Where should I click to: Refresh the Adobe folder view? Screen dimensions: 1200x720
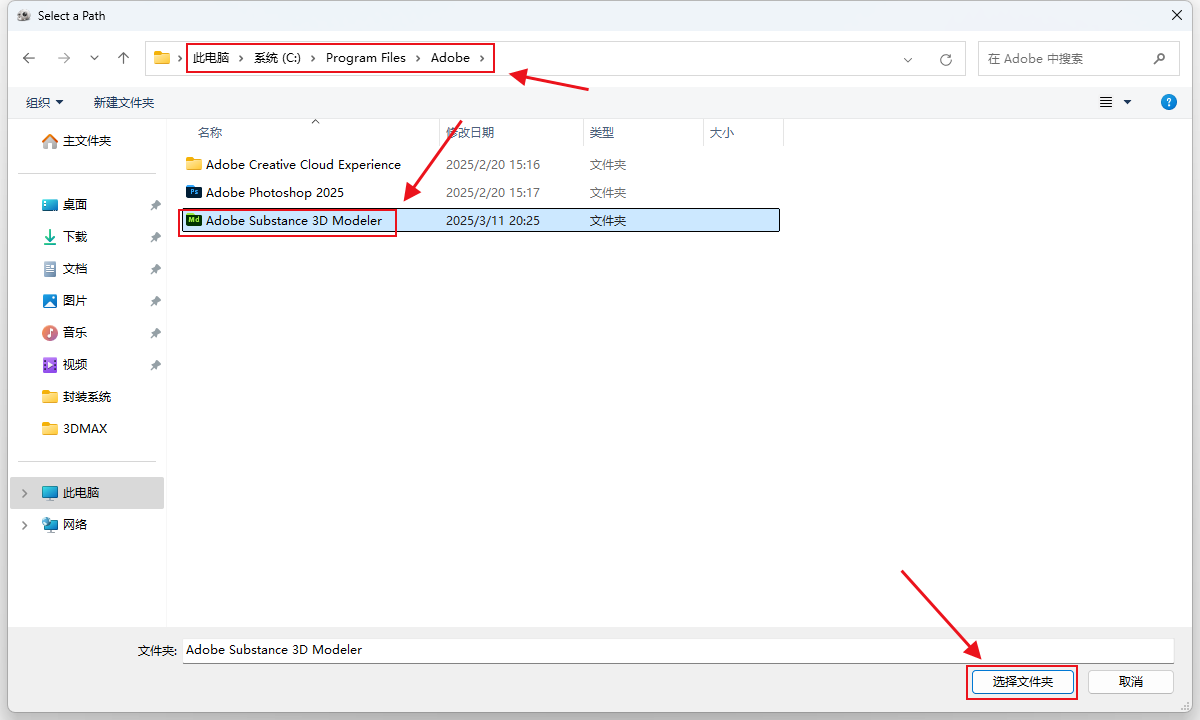[946, 59]
